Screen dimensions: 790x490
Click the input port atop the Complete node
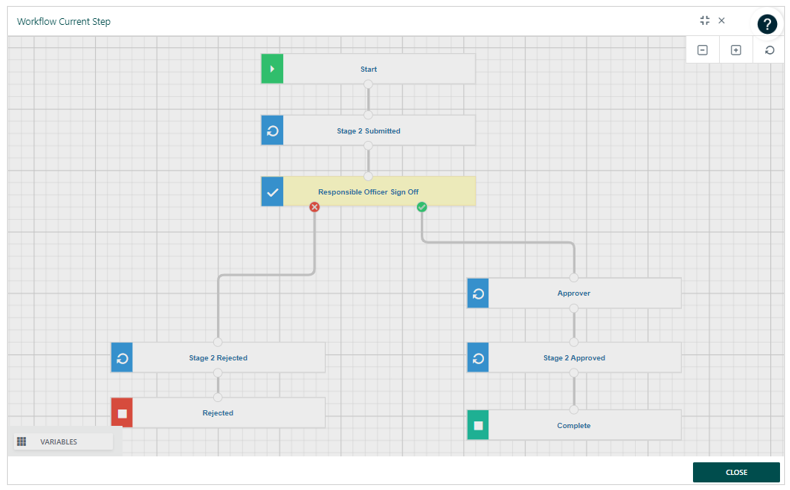[x=574, y=409]
